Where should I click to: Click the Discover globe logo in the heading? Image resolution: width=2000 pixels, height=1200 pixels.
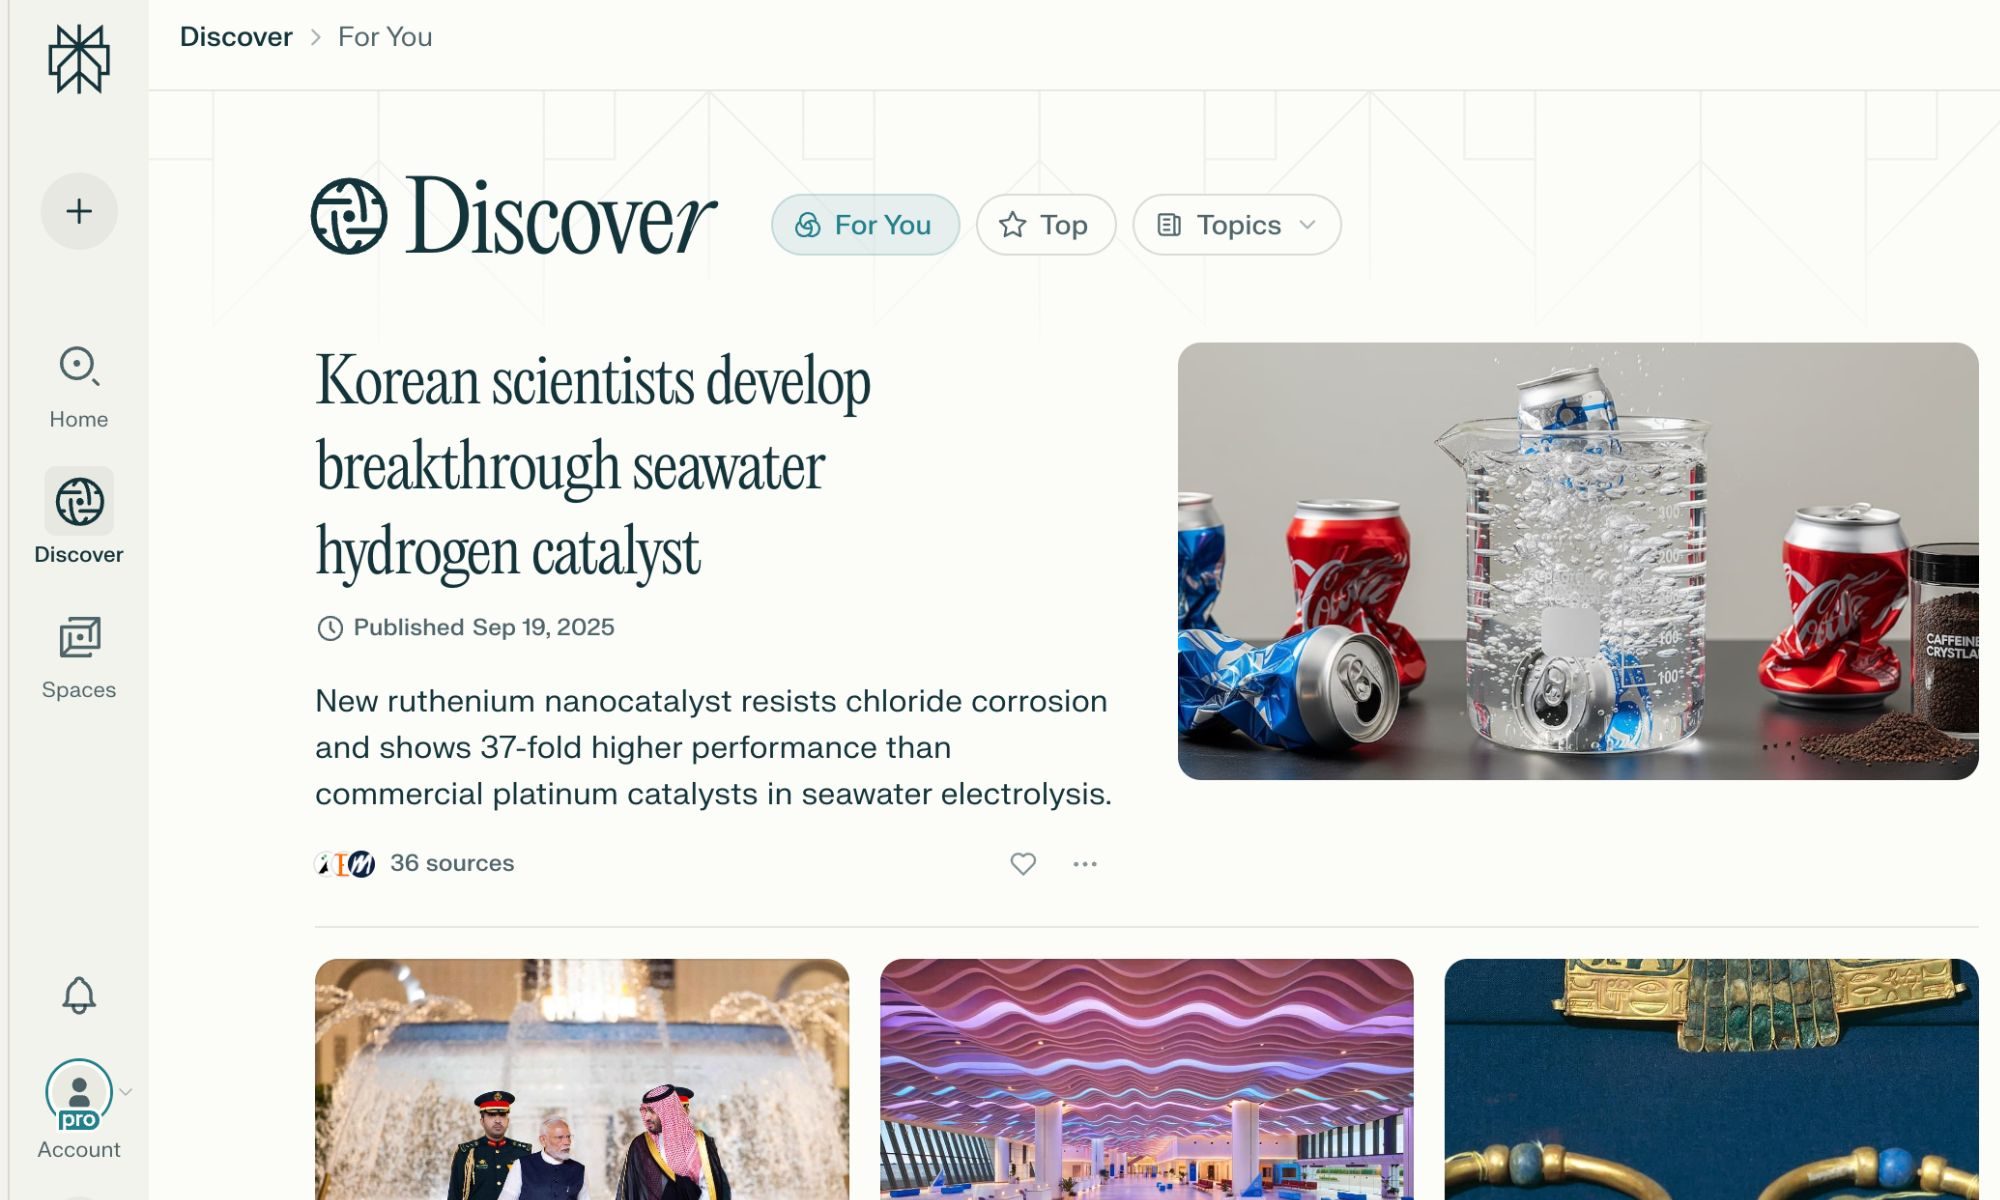pyautogui.click(x=349, y=216)
